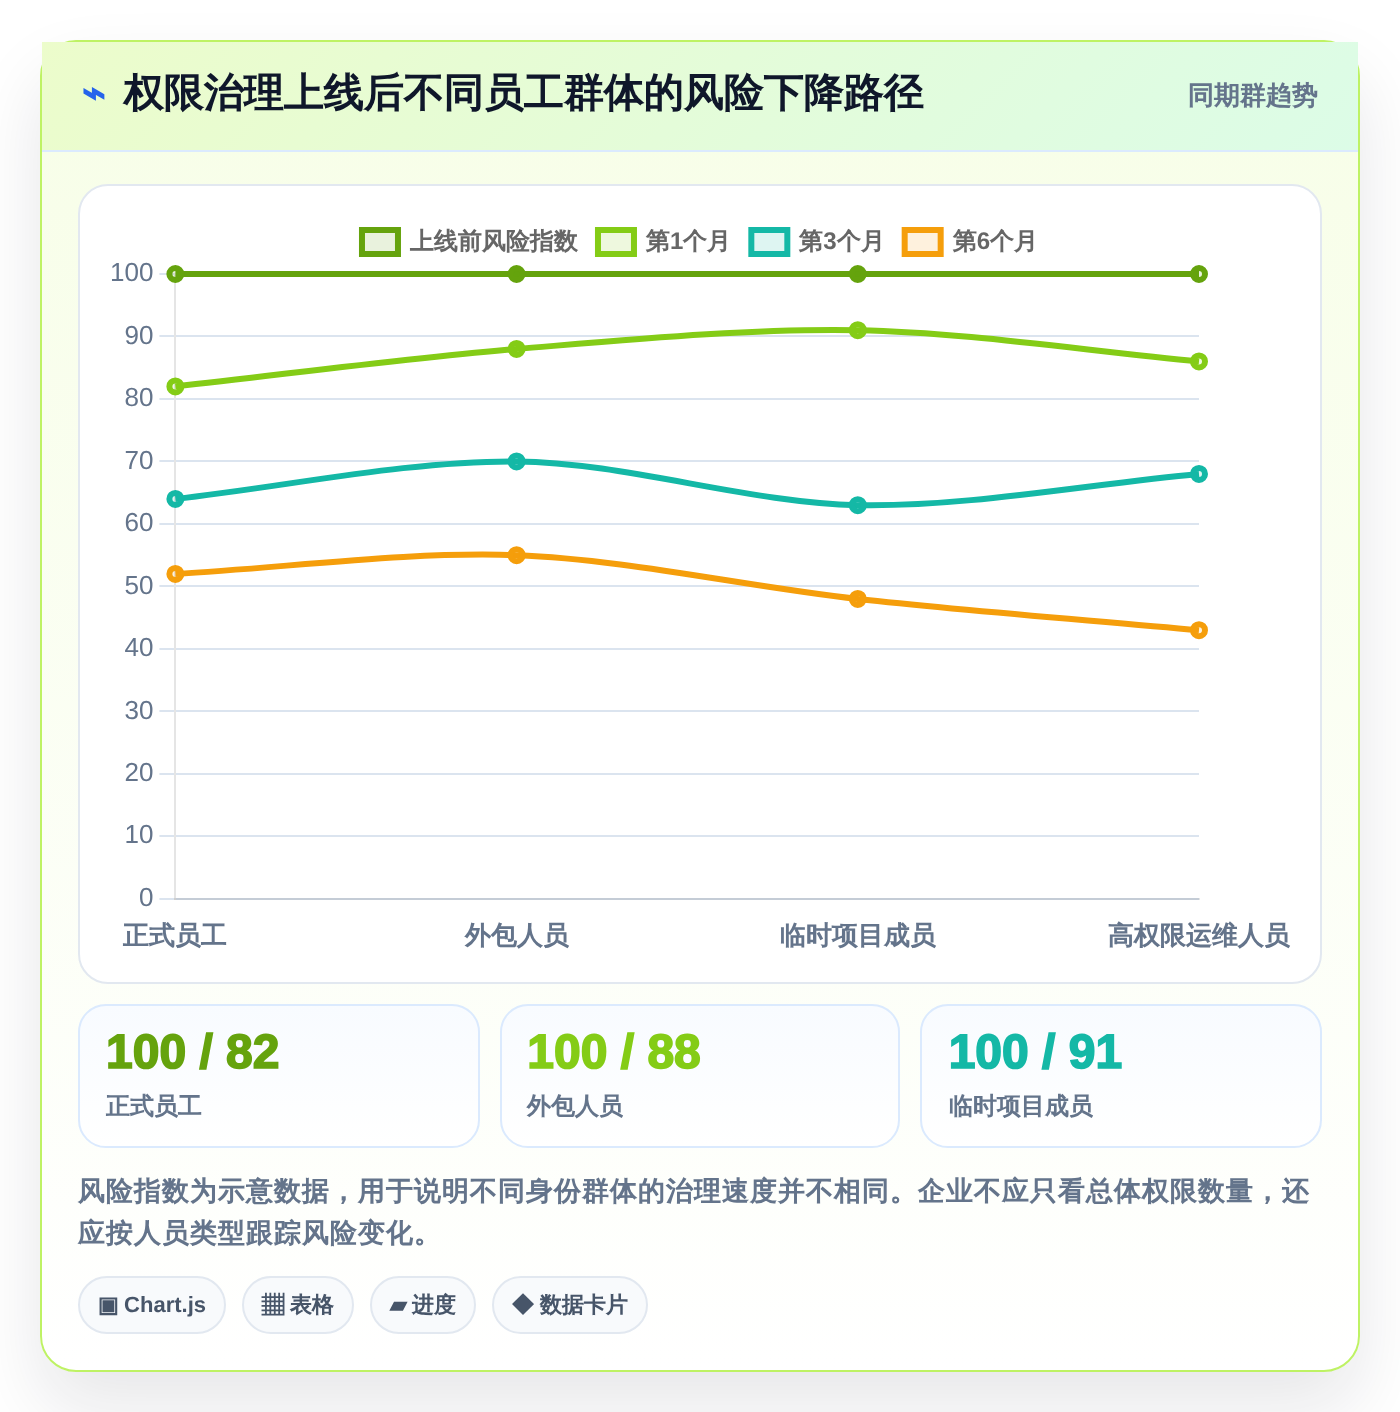Toggle the 第1个月 legend swatch

[616, 242]
